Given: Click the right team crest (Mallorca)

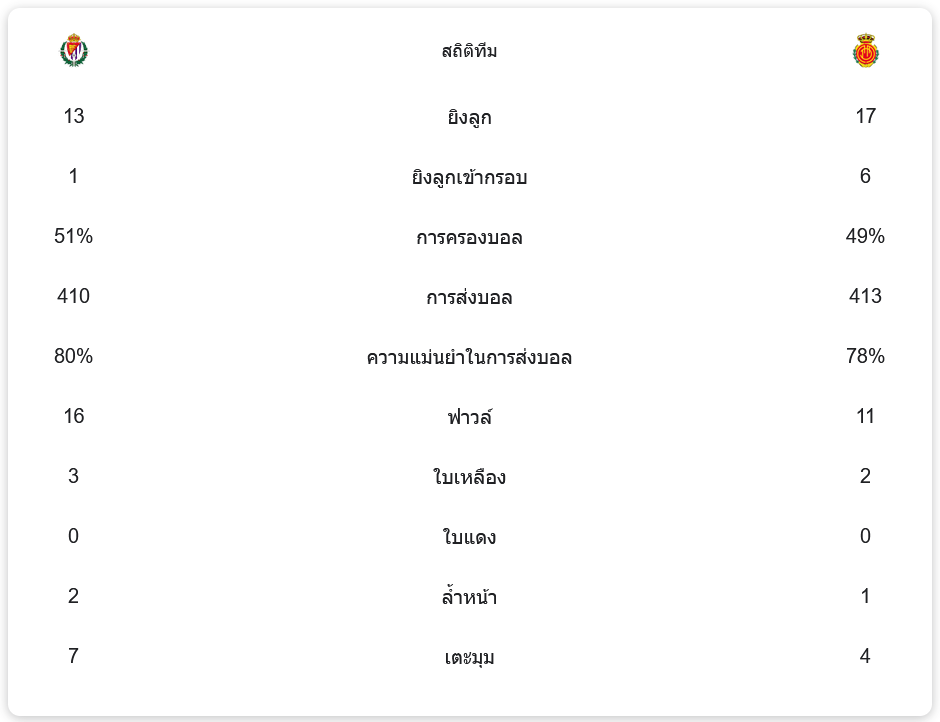Looking at the screenshot, I should tap(865, 50).
